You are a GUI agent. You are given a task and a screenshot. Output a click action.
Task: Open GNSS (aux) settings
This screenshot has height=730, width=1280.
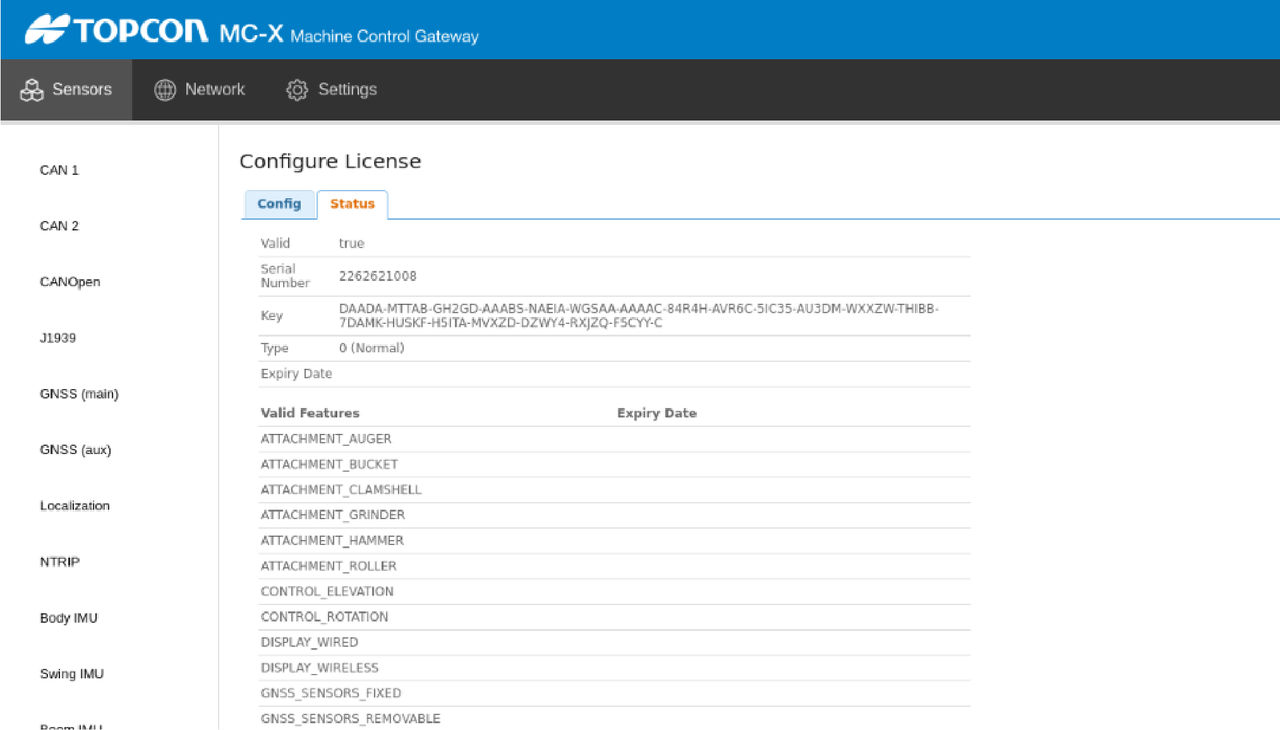pyautogui.click(x=75, y=450)
